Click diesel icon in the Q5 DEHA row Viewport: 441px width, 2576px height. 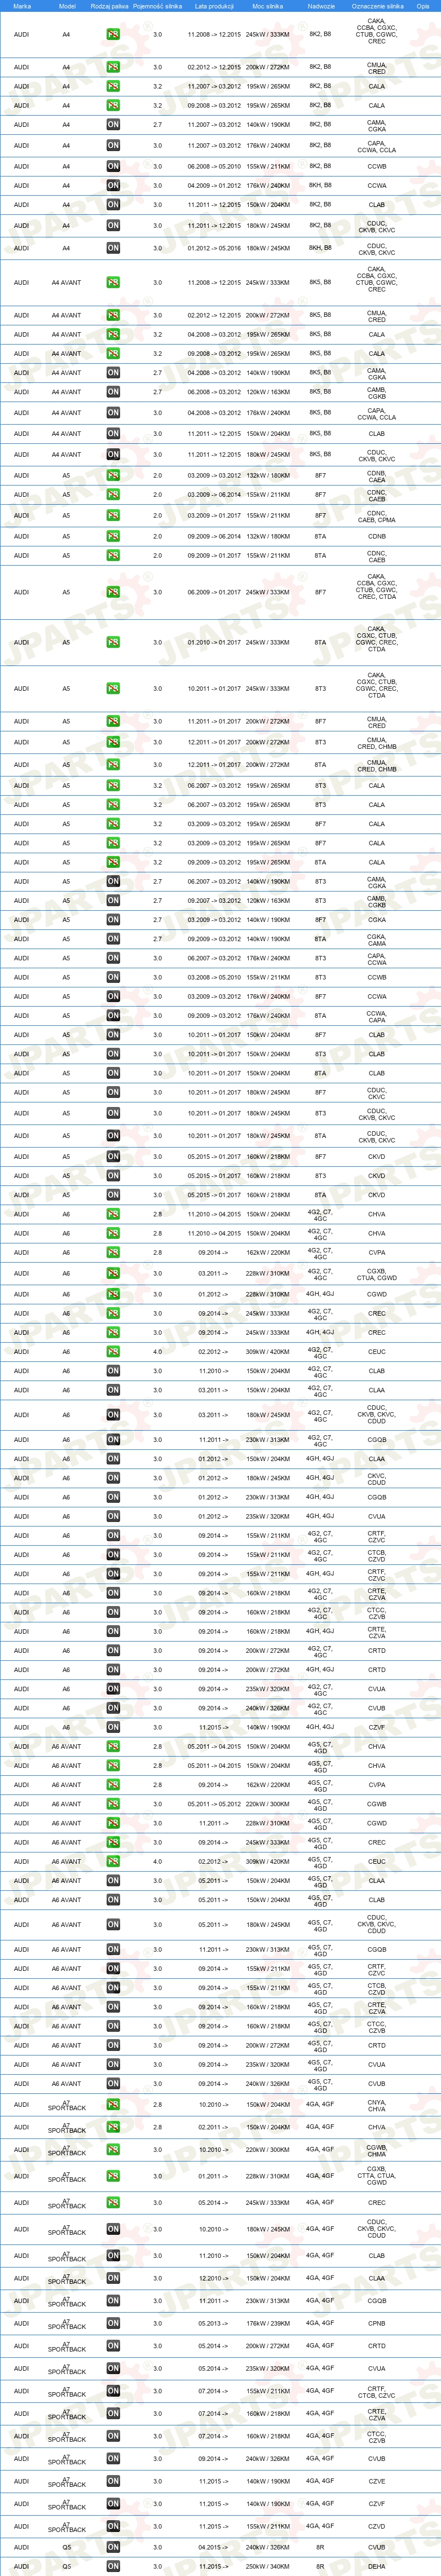point(113,2566)
